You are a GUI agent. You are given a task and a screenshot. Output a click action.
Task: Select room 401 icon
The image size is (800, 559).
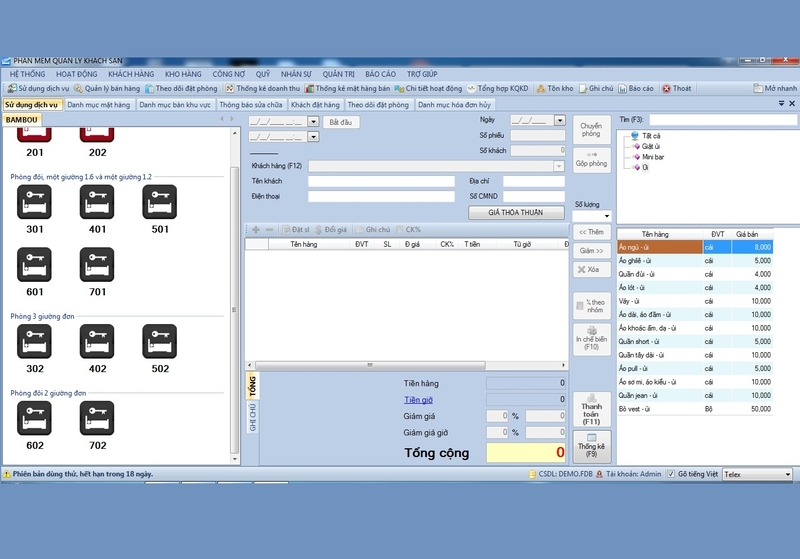pyautogui.click(x=97, y=202)
